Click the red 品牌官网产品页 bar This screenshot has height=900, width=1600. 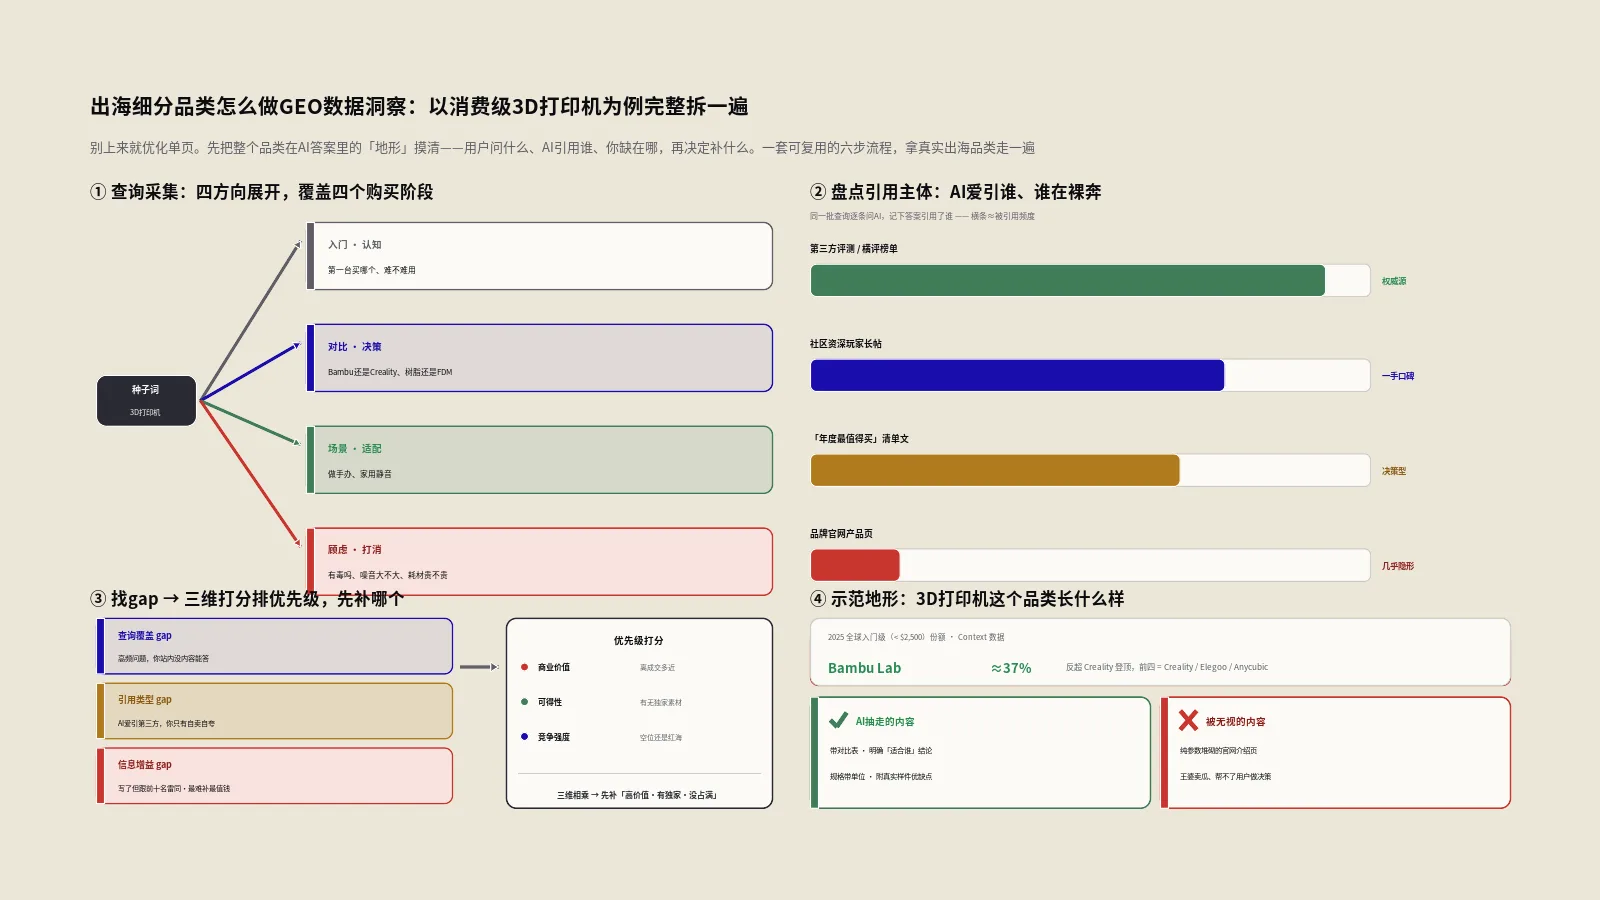855,565
